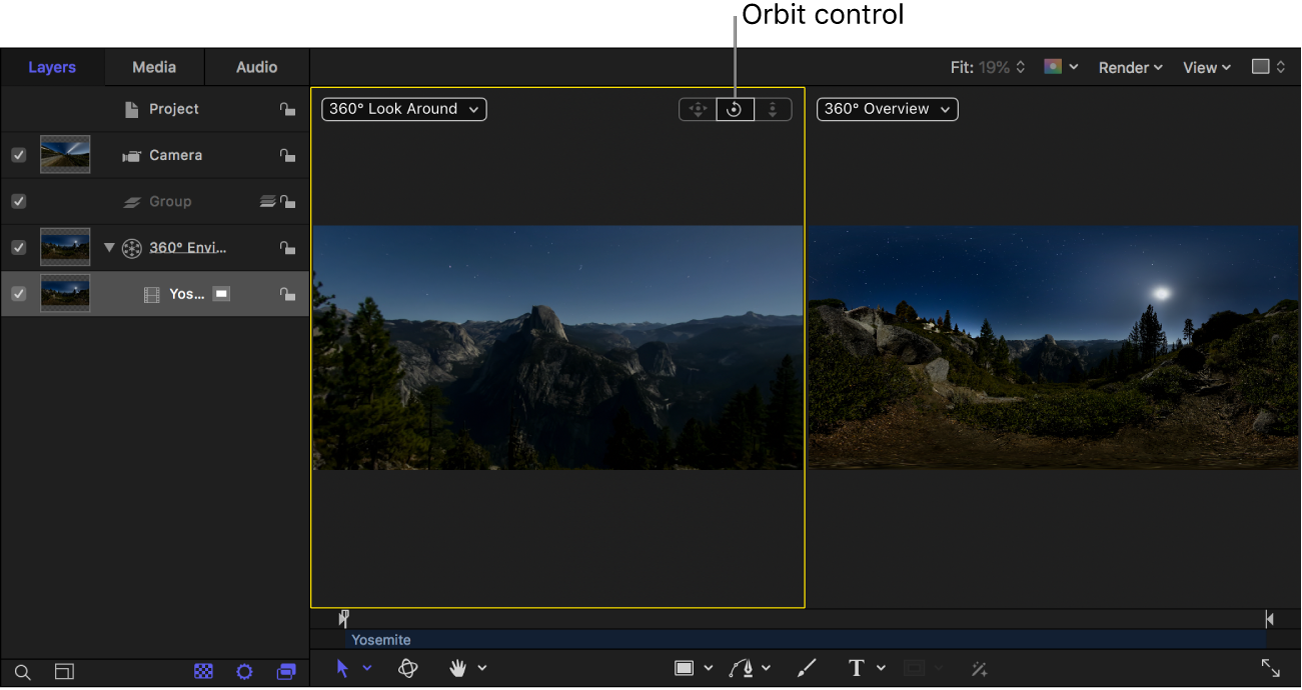Open the color channels pop-up menu
Viewport: 1302px width, 690px height.
pyautogui.click(x=1060, y=67)
